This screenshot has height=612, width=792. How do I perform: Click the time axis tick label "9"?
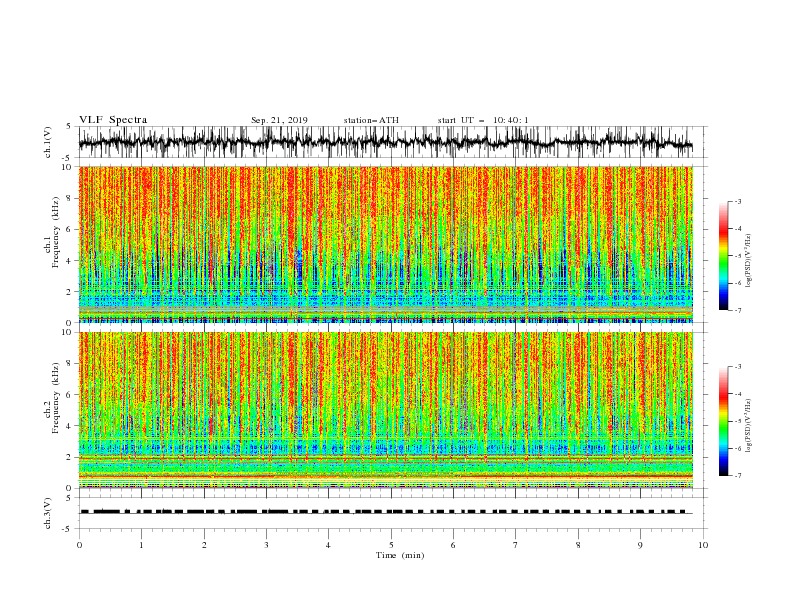tap(640, 545)
